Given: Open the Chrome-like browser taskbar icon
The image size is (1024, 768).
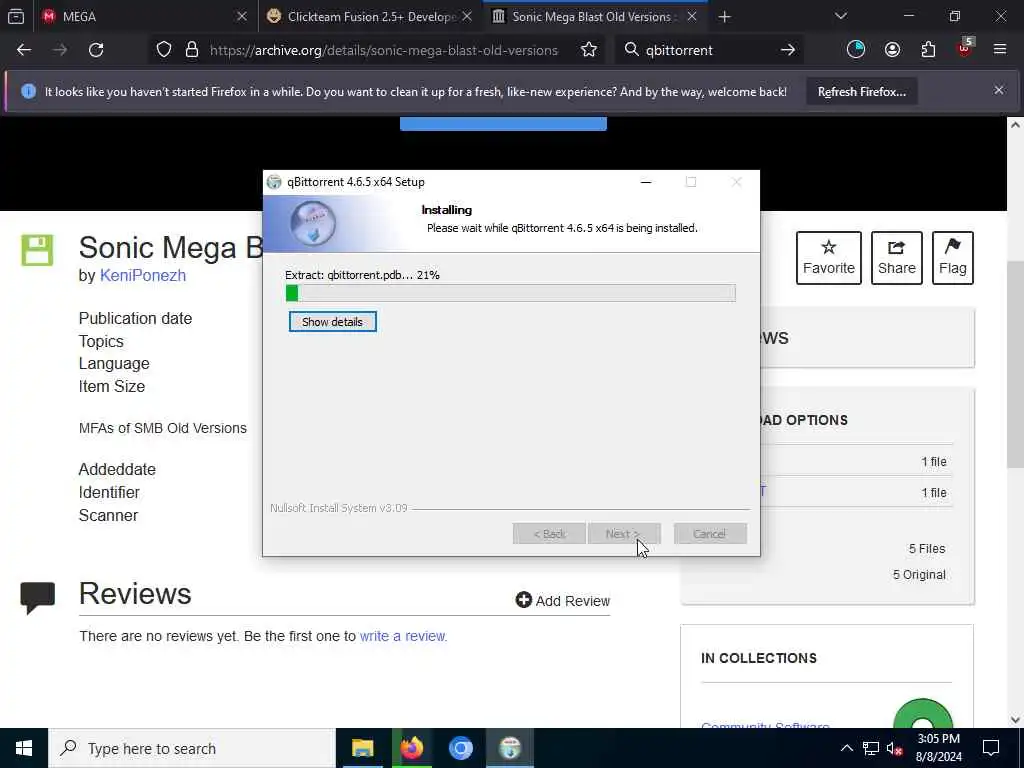Looking at the screenshot, I should pyautogui.click(x=460, y=748).
